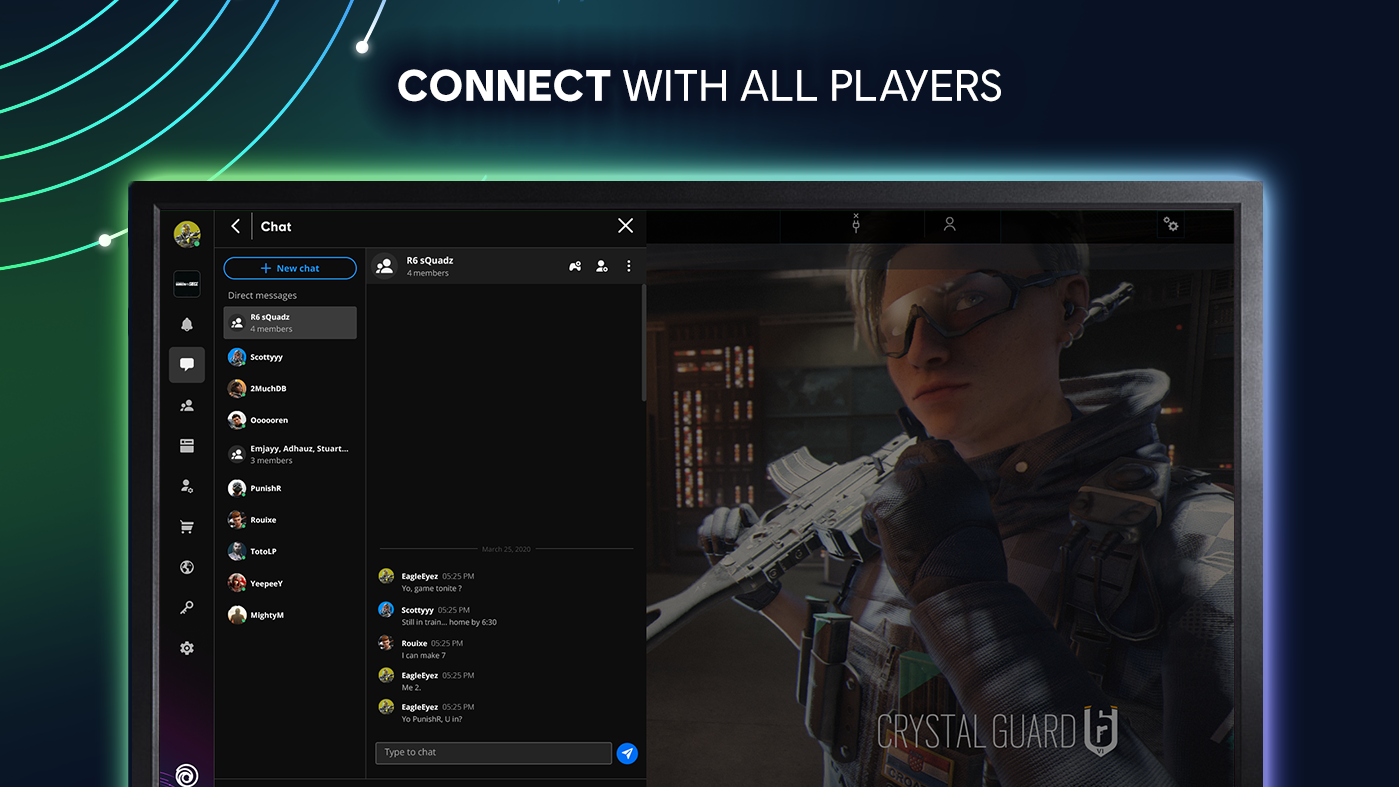Image resolution: width=1399 pixels, height=787 pixels.
Task: Open the globe browser icon in the sidebar
Action: [x=186, y=567]
